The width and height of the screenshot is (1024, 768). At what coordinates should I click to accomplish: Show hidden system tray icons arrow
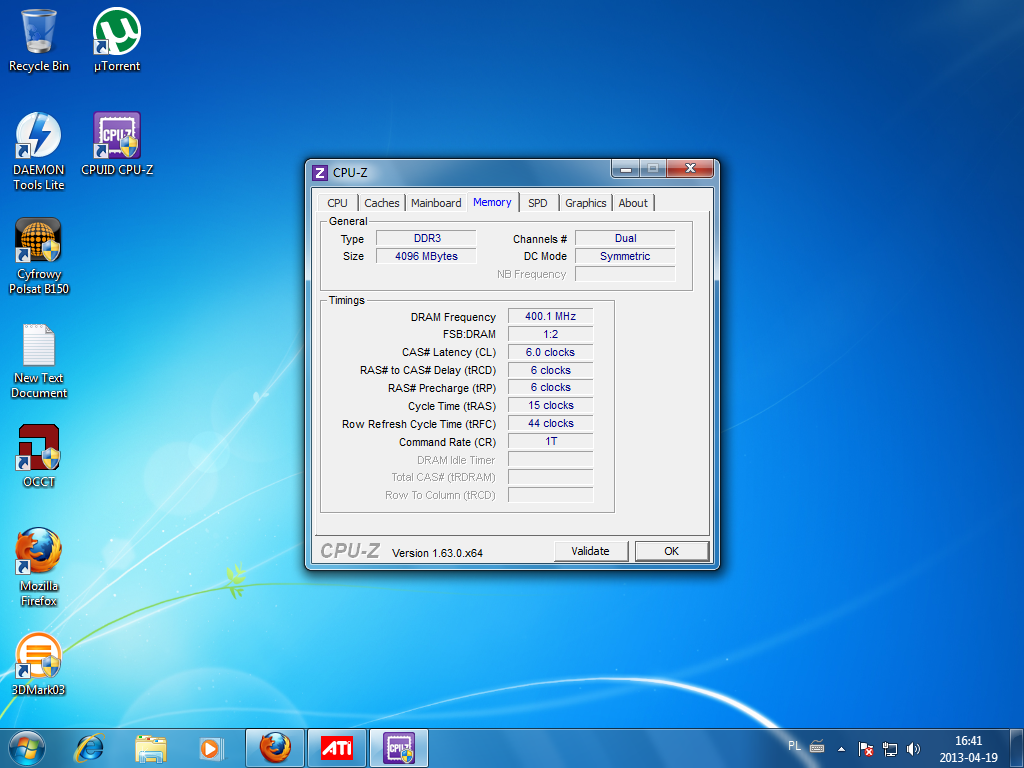pyautogui.click(x=841, y=748)
